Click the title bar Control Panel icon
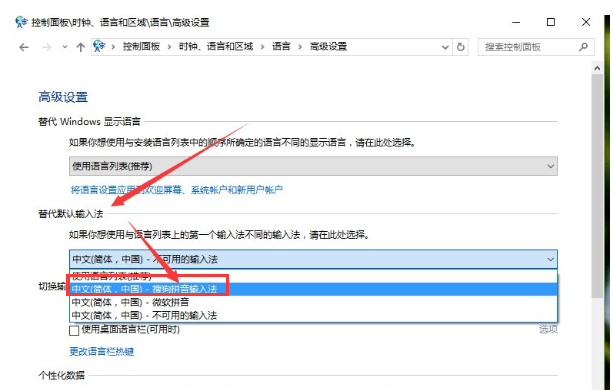 (x=21, y=22)
